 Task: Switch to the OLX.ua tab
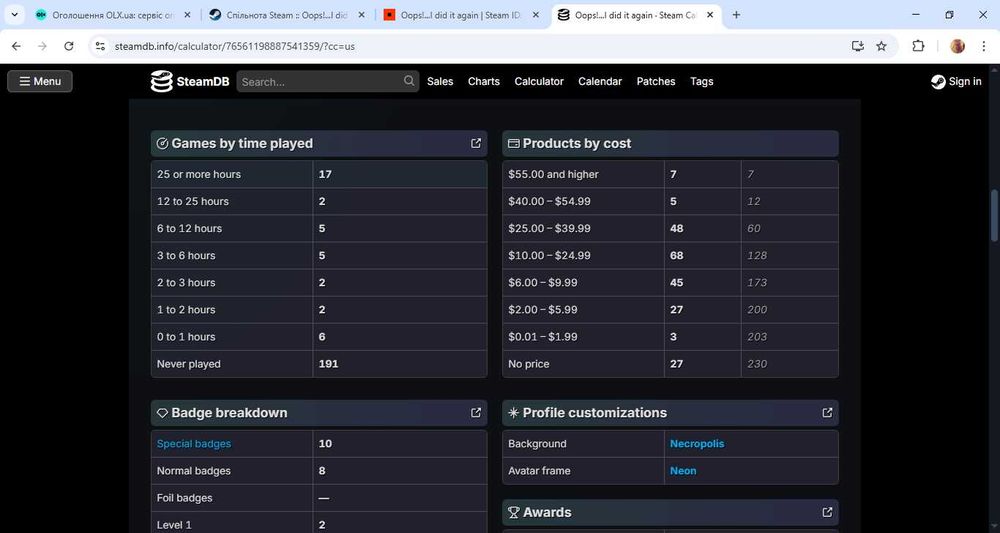click(114, 15)
